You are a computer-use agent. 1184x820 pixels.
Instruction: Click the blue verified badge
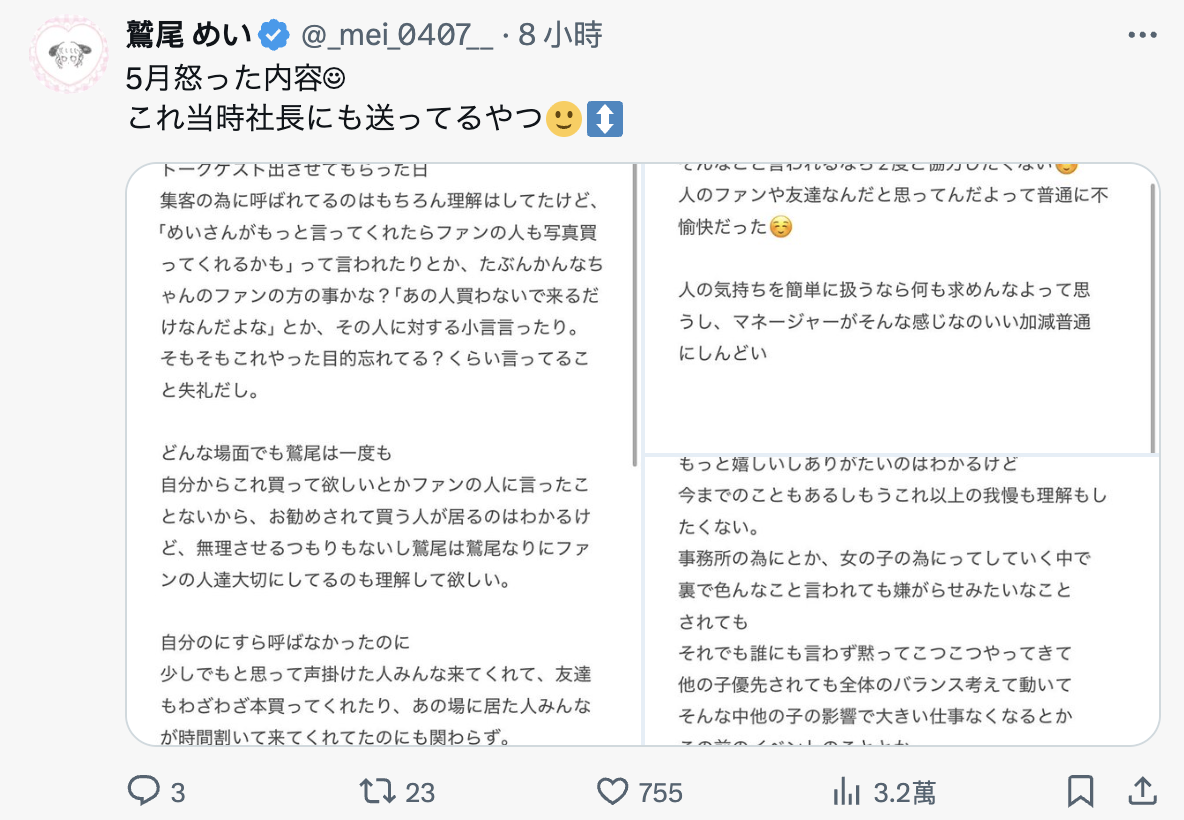(x=273, y=36)
